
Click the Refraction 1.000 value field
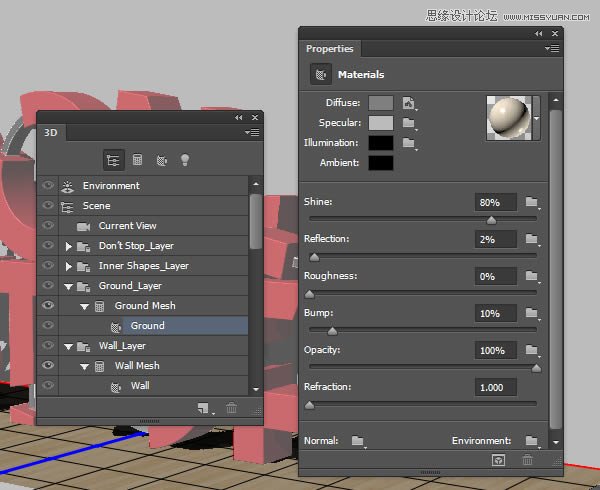point(496,387)
